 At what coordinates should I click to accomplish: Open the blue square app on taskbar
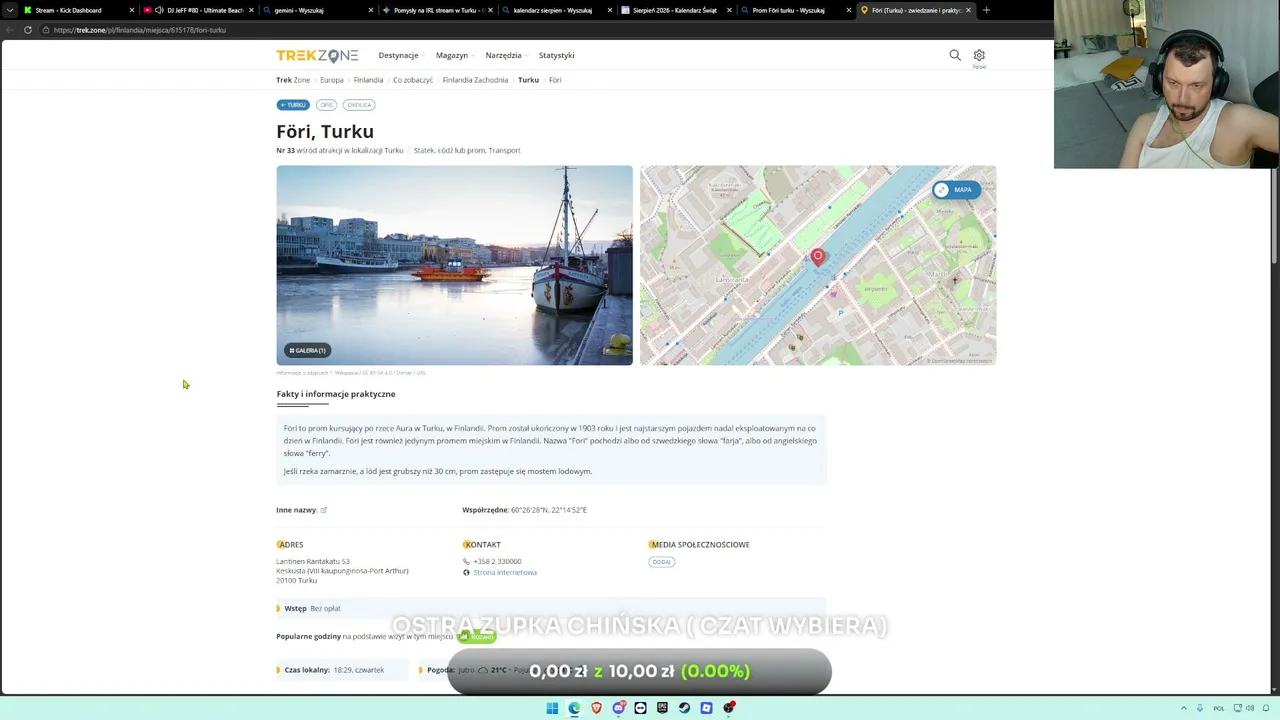[706, 708]
